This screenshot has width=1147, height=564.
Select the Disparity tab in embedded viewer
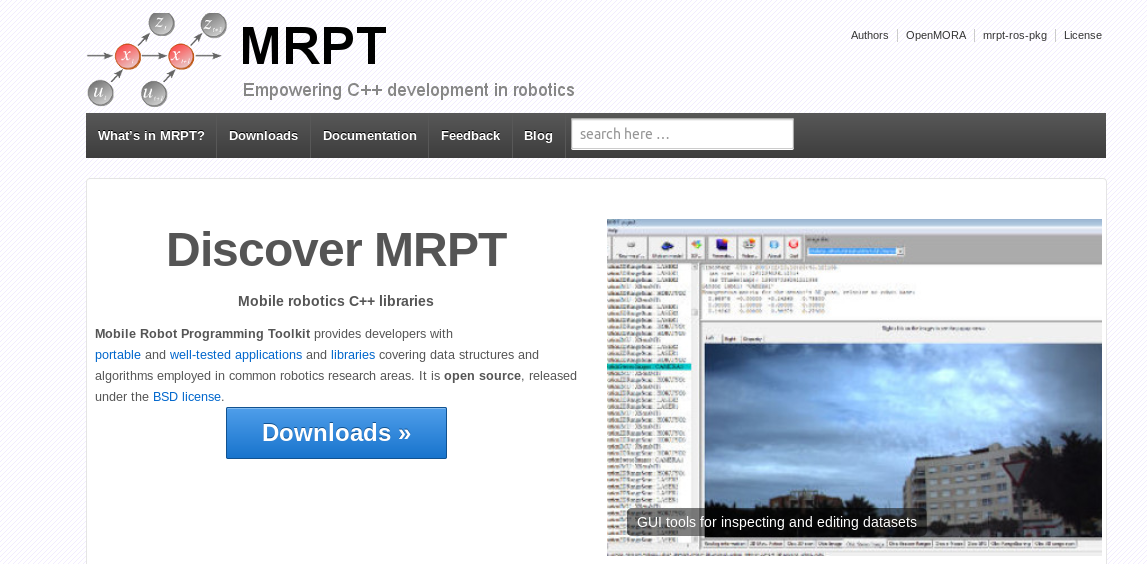[752, 339]
